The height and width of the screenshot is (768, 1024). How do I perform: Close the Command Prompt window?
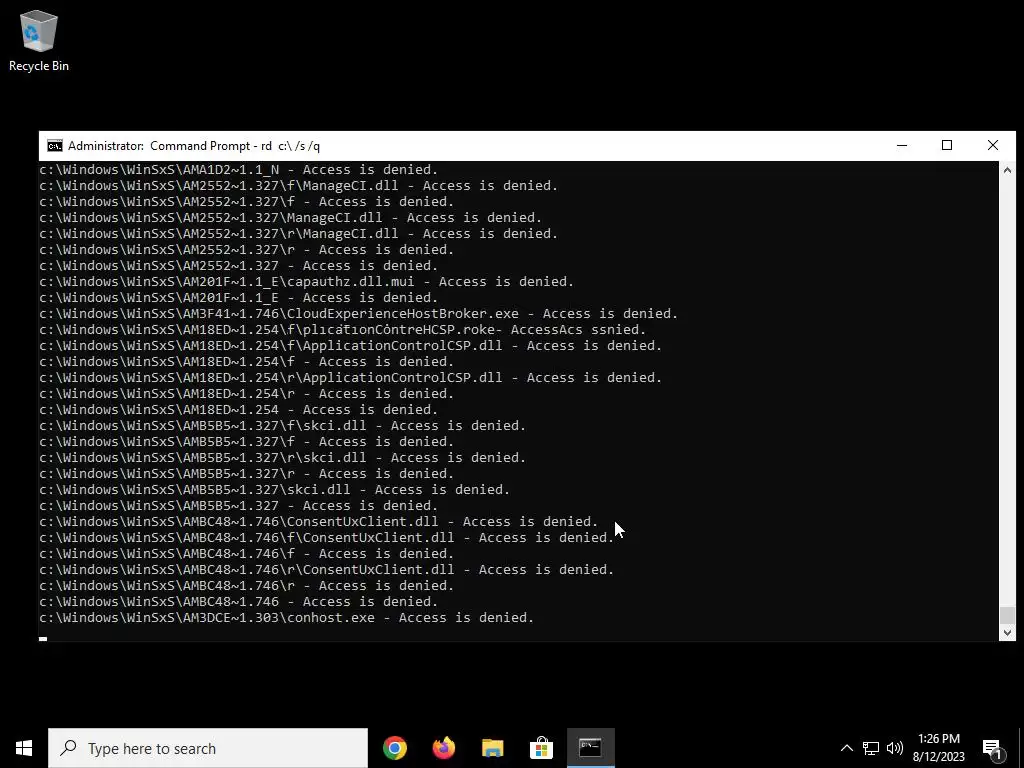click(x=993, y=146)
